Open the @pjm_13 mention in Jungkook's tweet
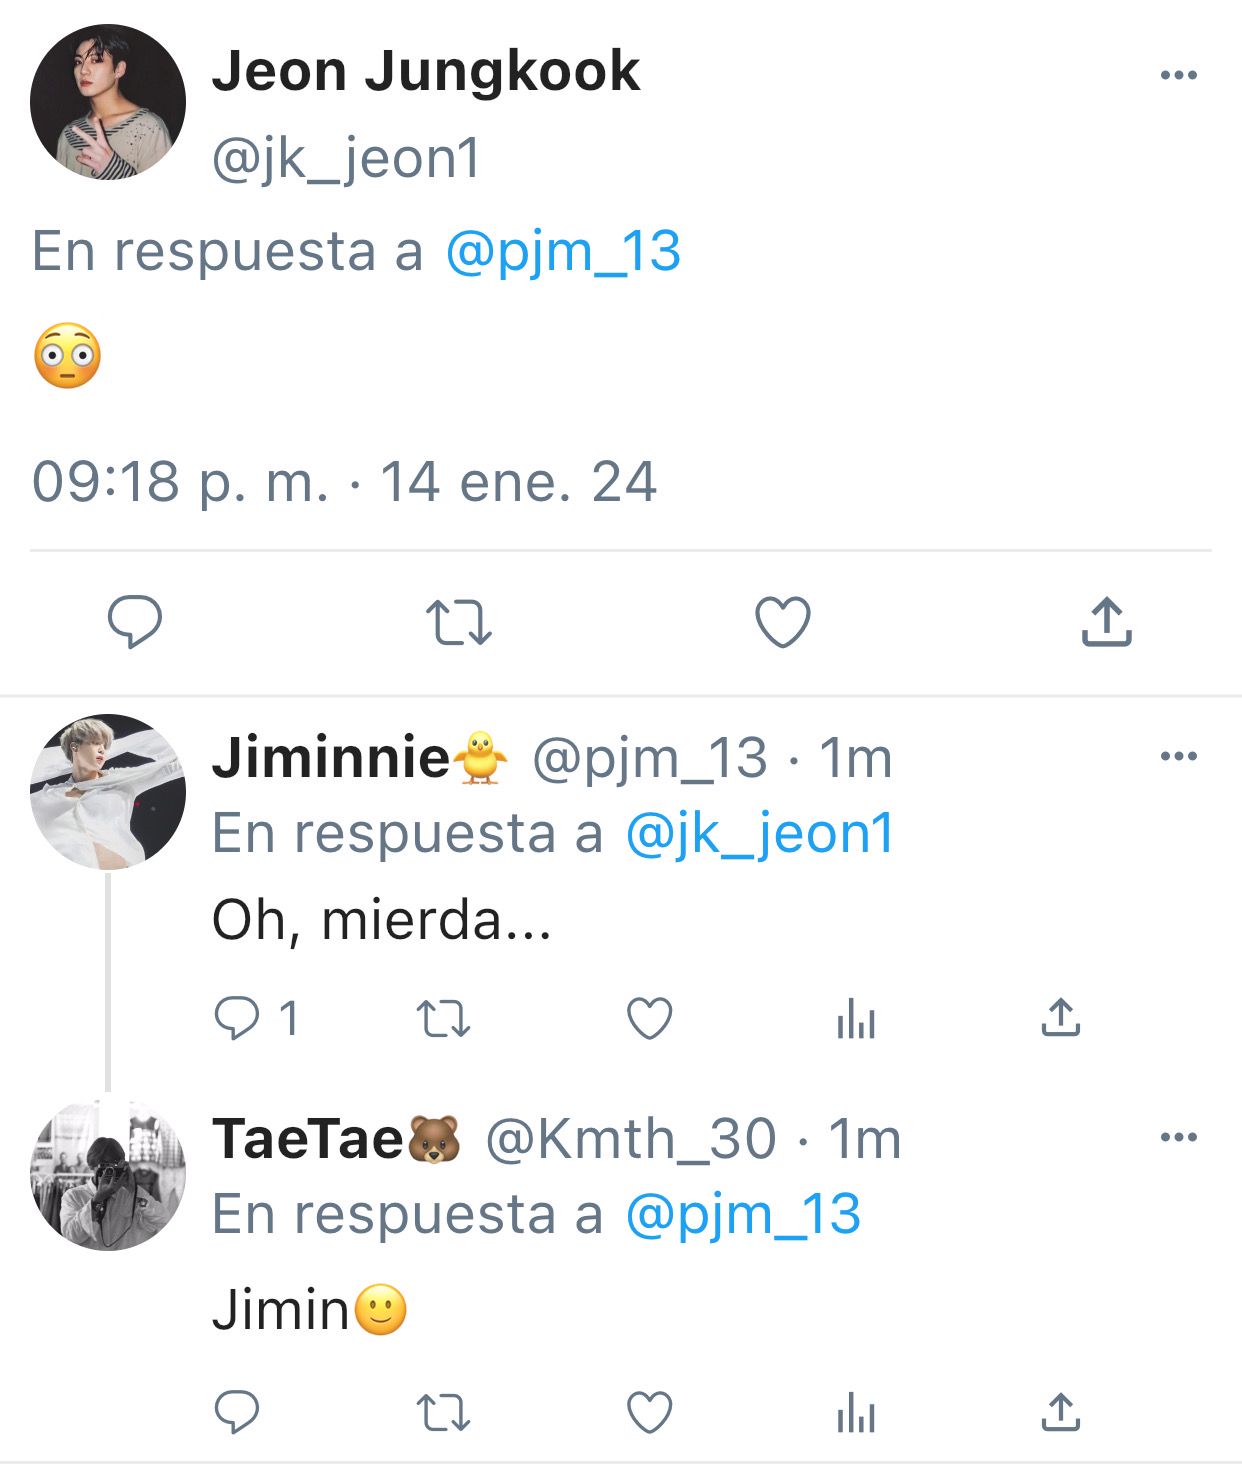The width and height of the screenshot is (1242, 1464). click(563, 252)
